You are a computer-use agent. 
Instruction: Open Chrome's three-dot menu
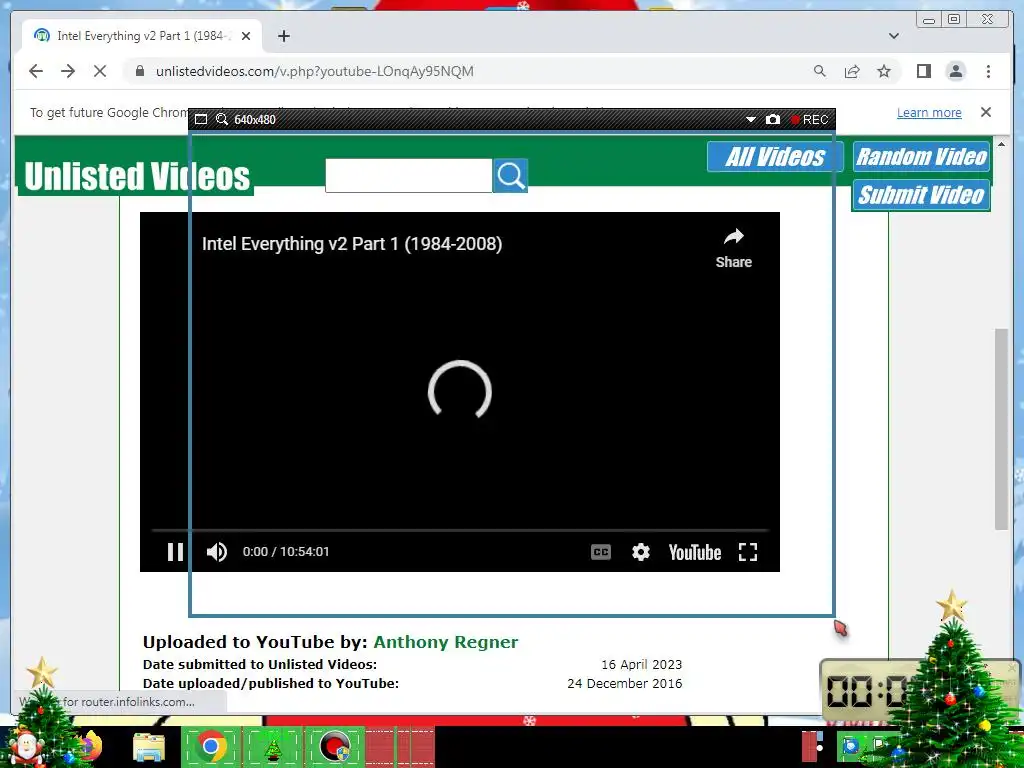pyautogui.click(x=988, y=71)
